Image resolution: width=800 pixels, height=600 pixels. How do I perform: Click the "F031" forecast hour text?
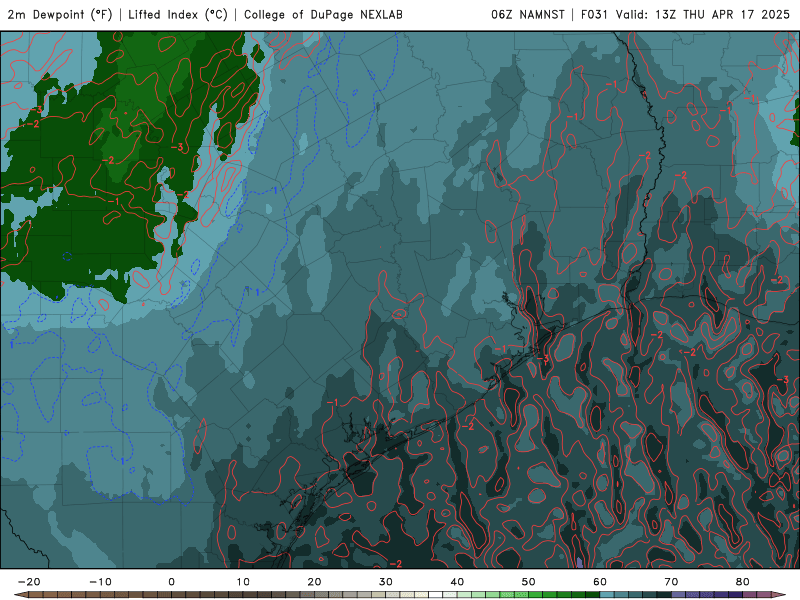point(594,15)
